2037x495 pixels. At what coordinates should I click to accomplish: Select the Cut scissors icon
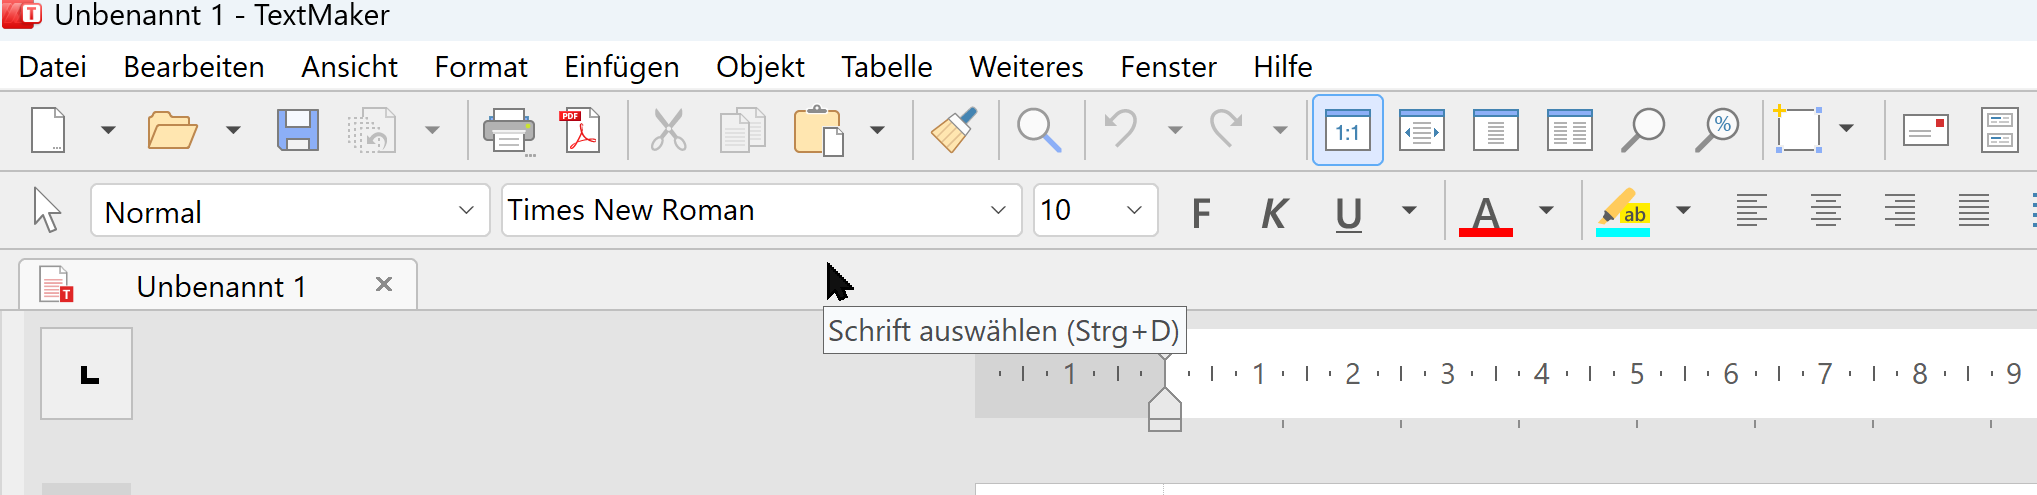pyautogui.click(x=668, y=130)
